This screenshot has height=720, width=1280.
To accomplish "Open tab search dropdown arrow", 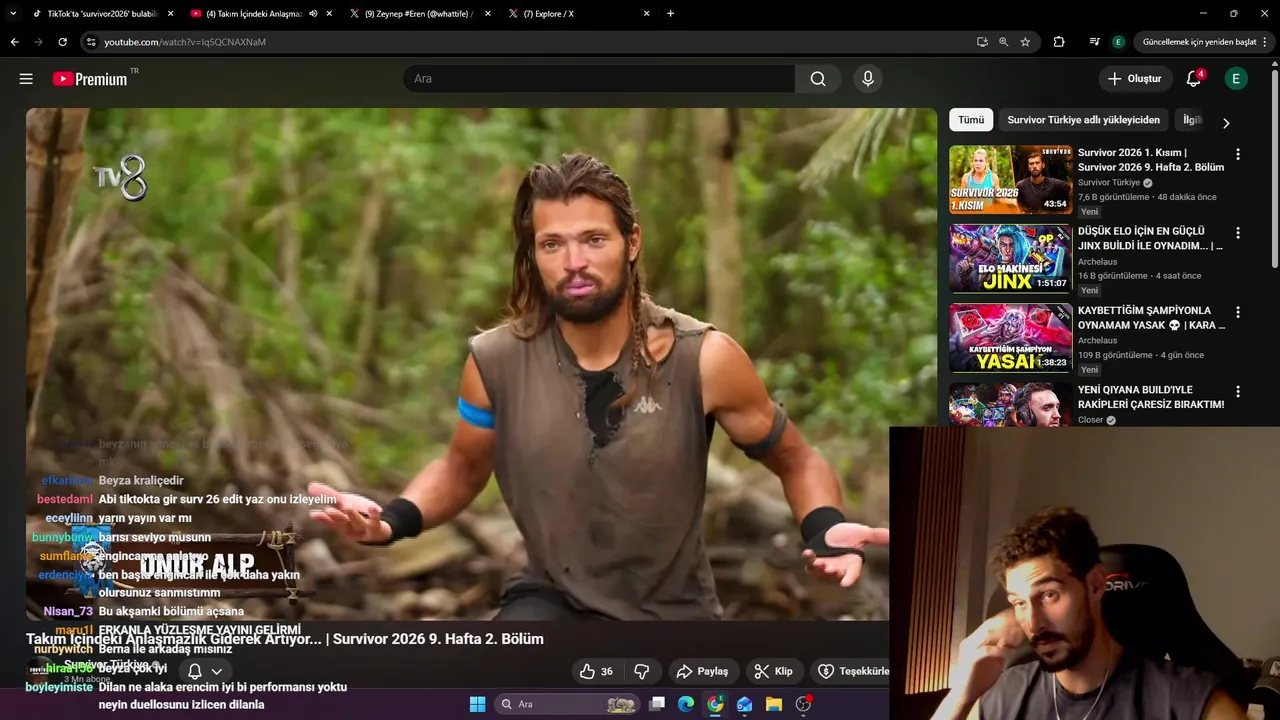I will pyautogui.click(x=13, y=13).
